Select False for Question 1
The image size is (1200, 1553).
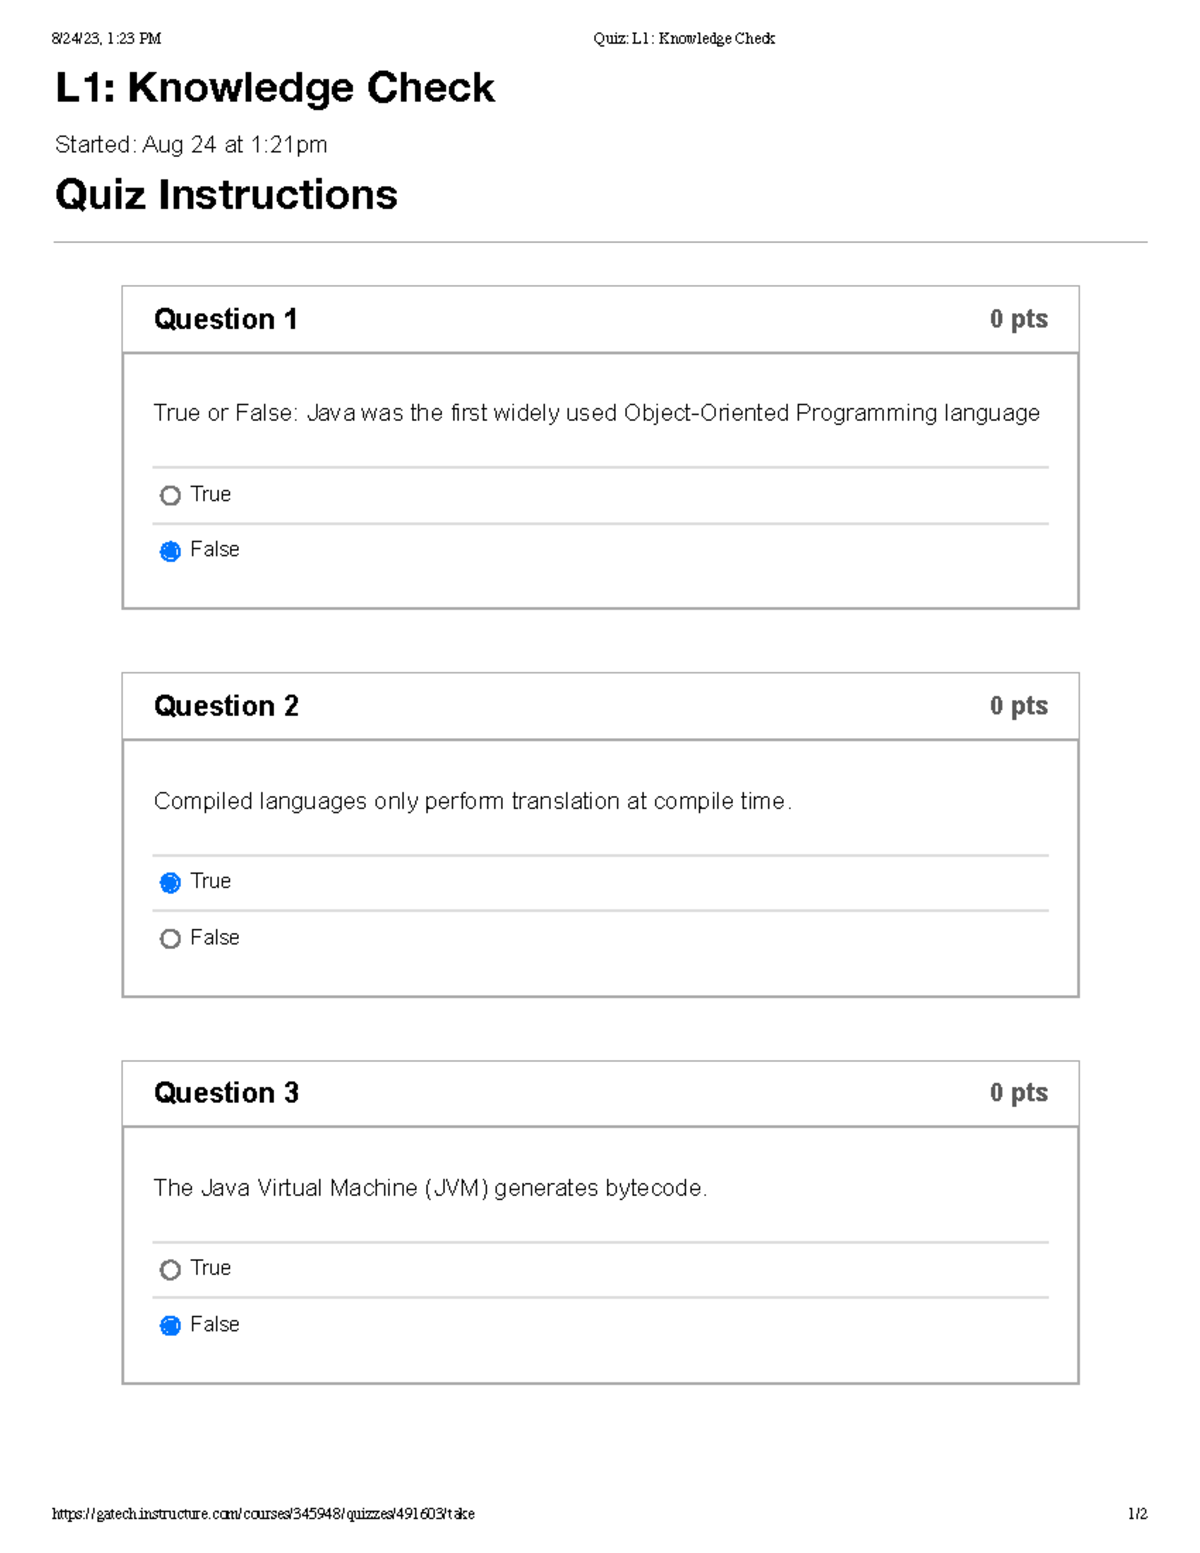tap(170, 550)
